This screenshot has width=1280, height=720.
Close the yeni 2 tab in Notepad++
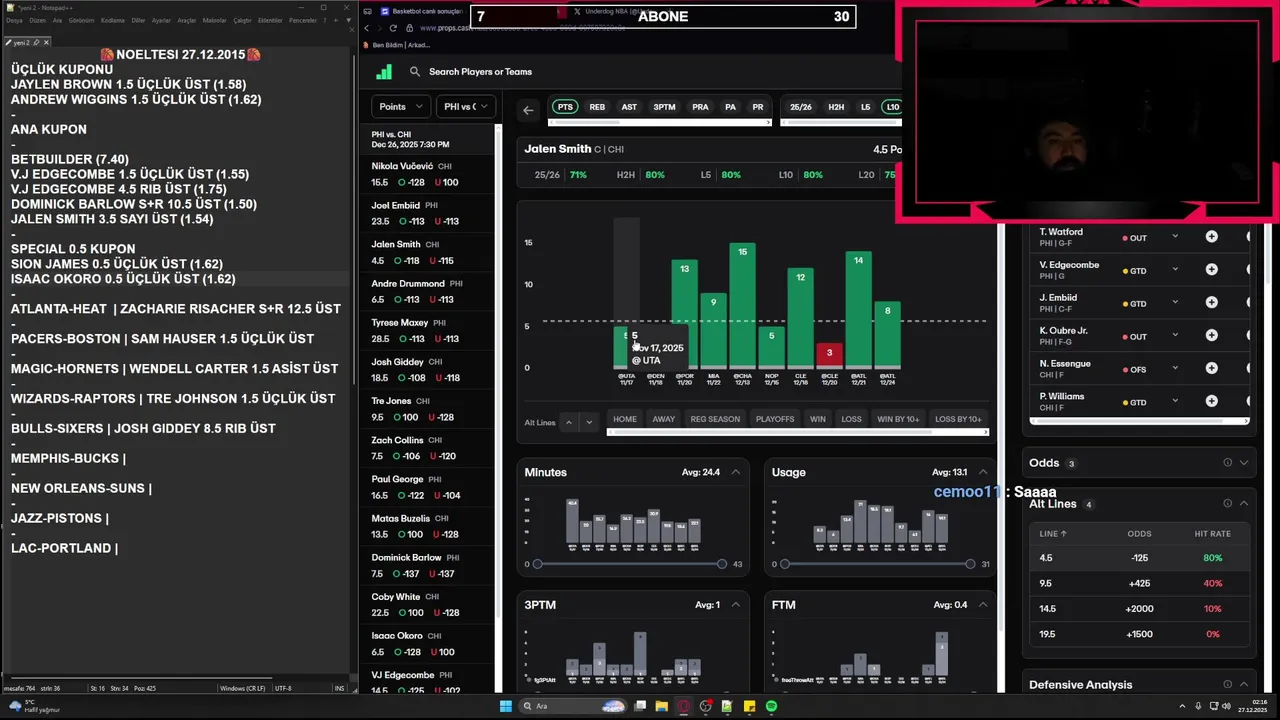(x=46, y=43)
